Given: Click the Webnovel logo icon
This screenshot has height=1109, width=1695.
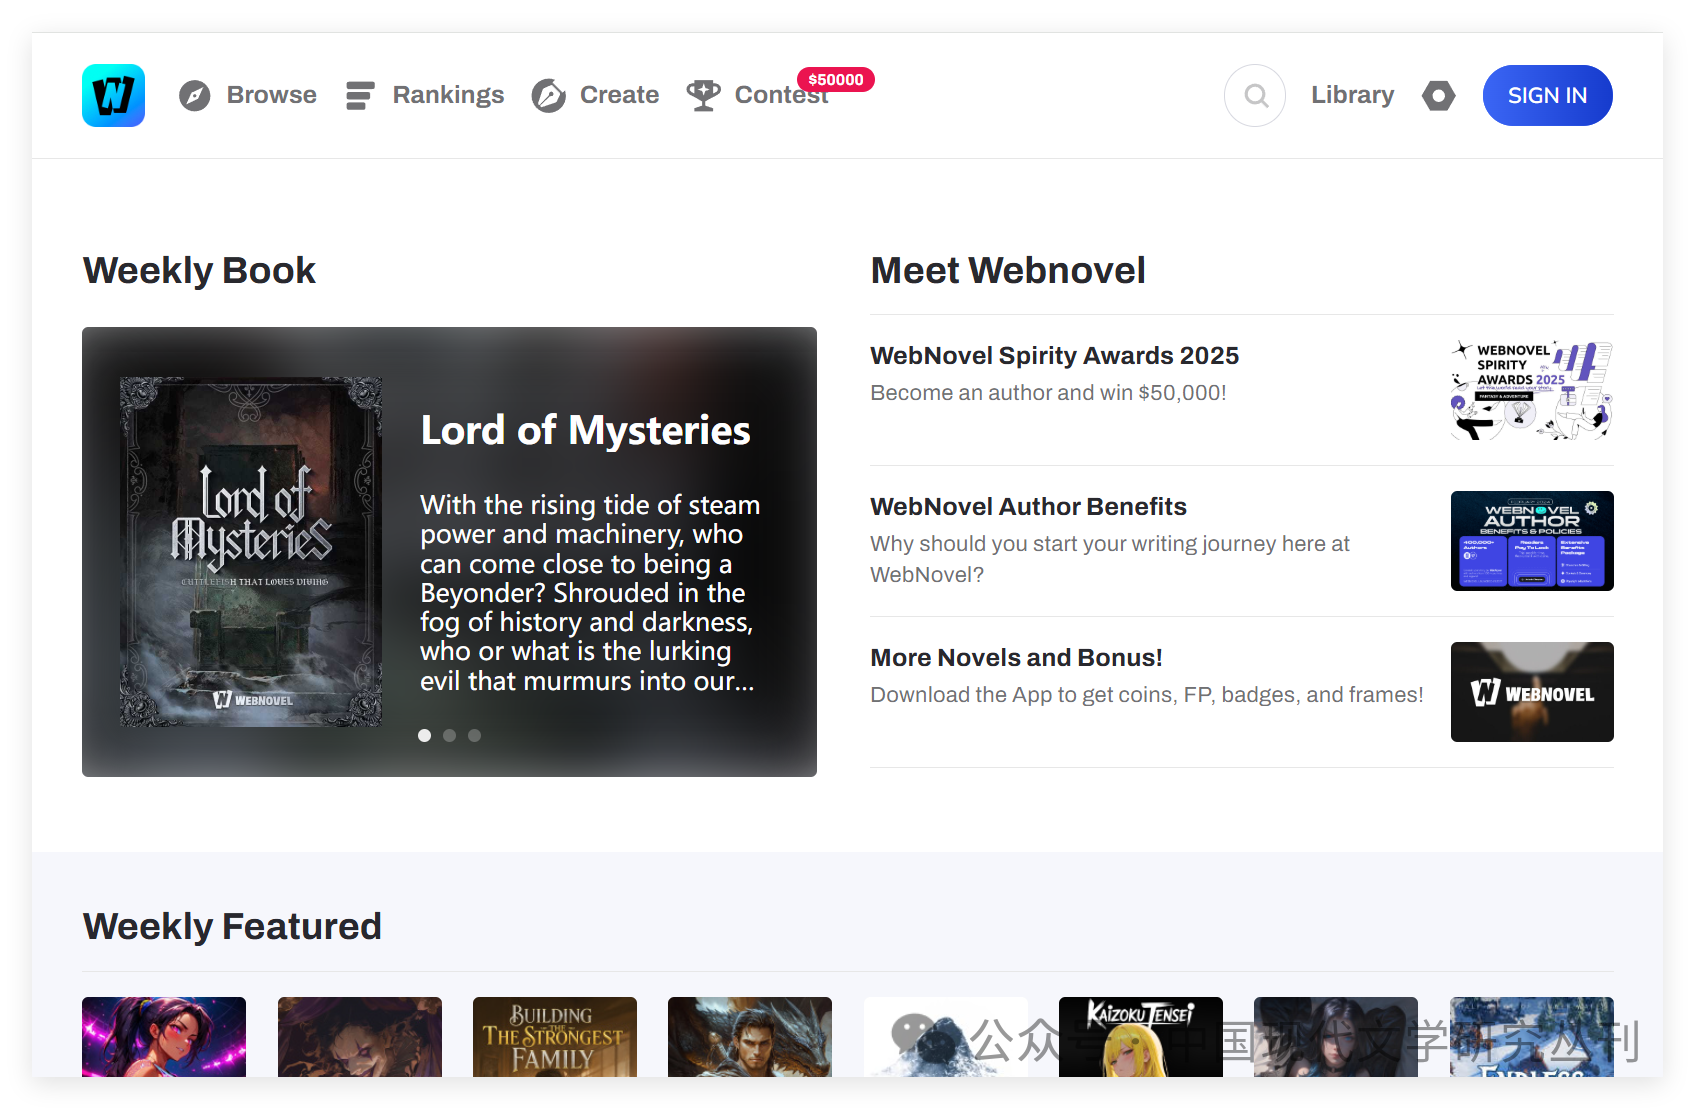Looking at the screenshot, I should pyautogui.click(x=113, y=95).
